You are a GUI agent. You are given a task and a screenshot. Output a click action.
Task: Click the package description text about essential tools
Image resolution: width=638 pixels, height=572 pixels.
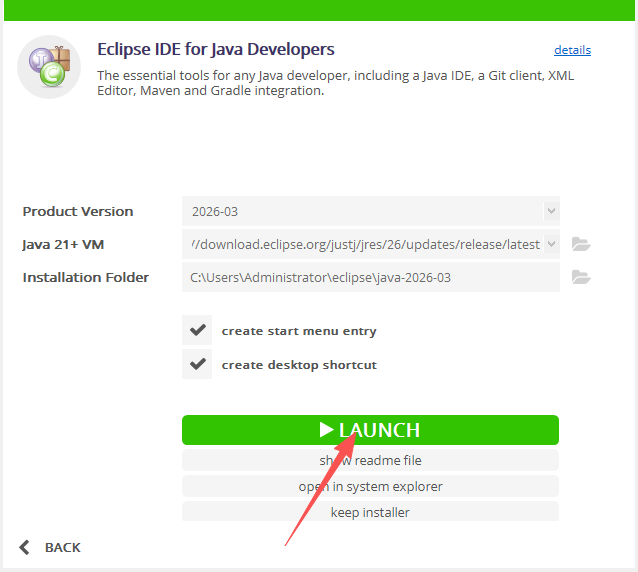click(x=335, y=83)
